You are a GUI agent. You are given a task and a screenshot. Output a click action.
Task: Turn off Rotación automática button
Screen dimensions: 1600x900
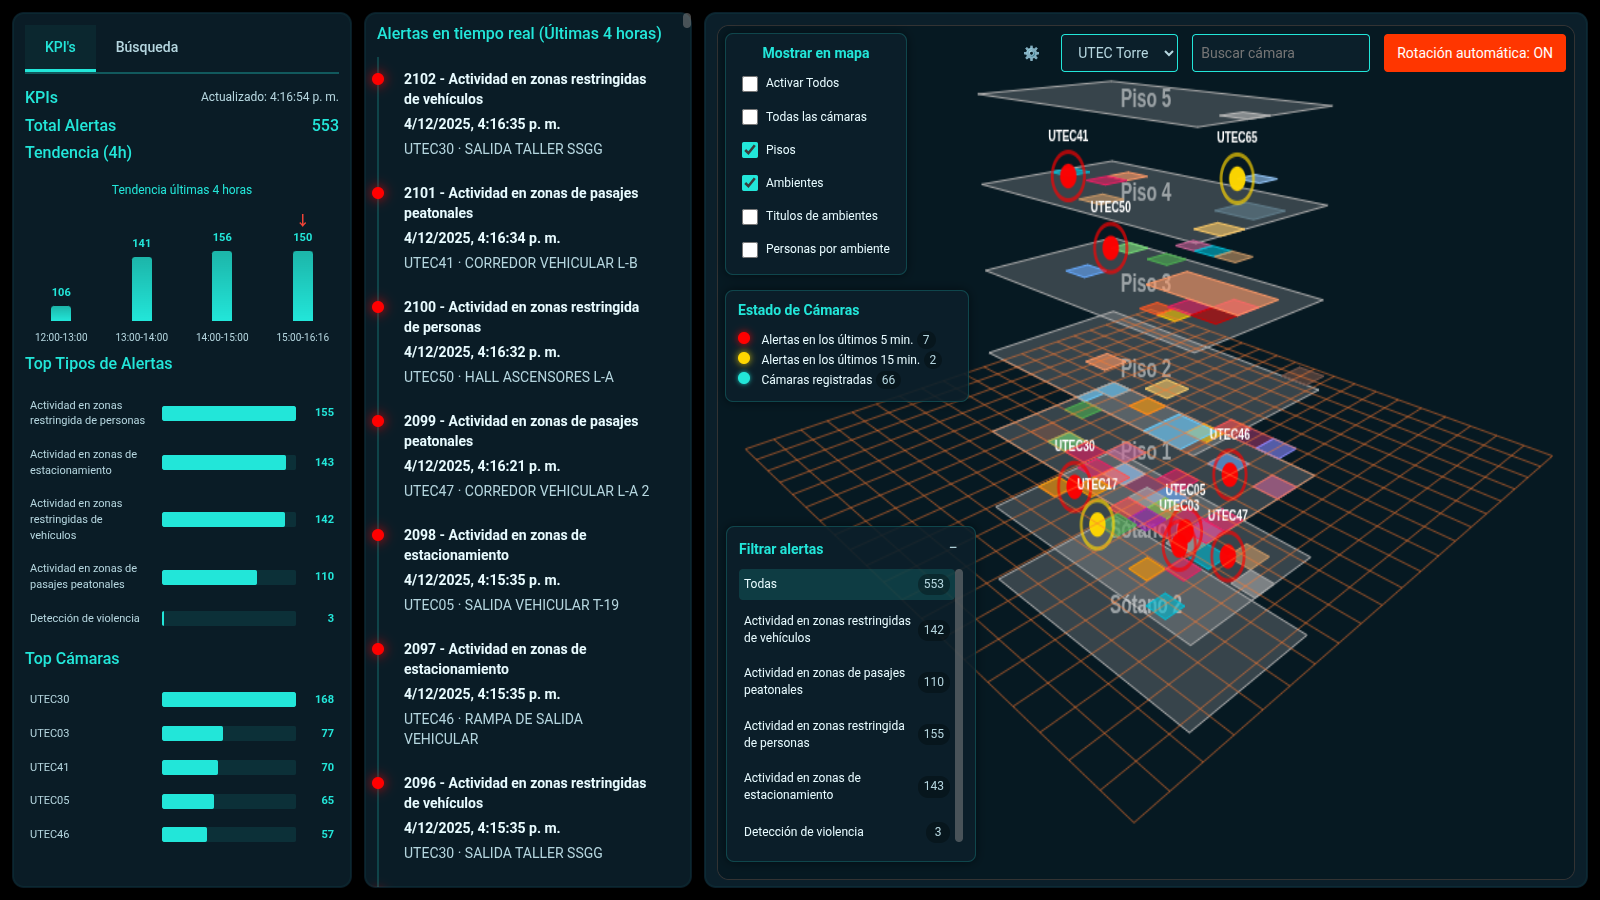[x=1474, y=53]
